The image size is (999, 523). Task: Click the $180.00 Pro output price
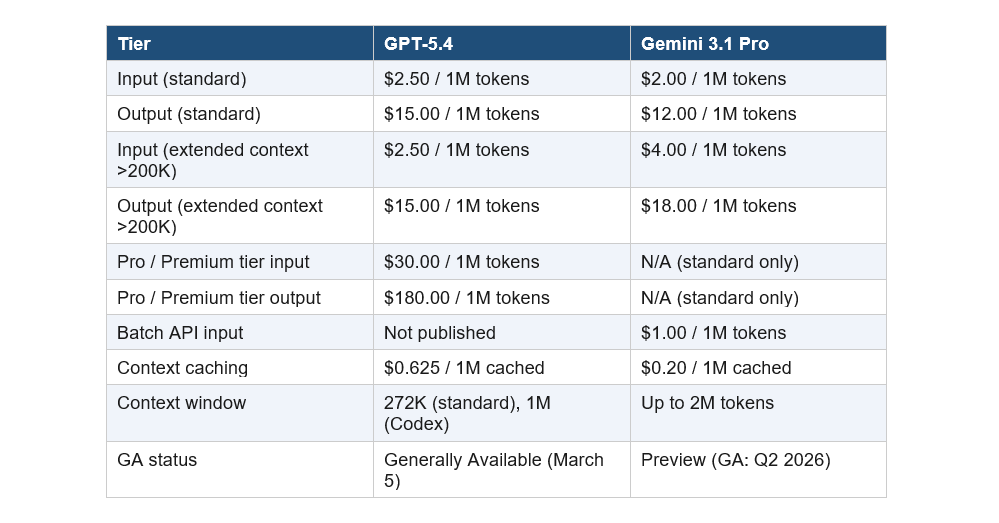click(x=466, y=298)
